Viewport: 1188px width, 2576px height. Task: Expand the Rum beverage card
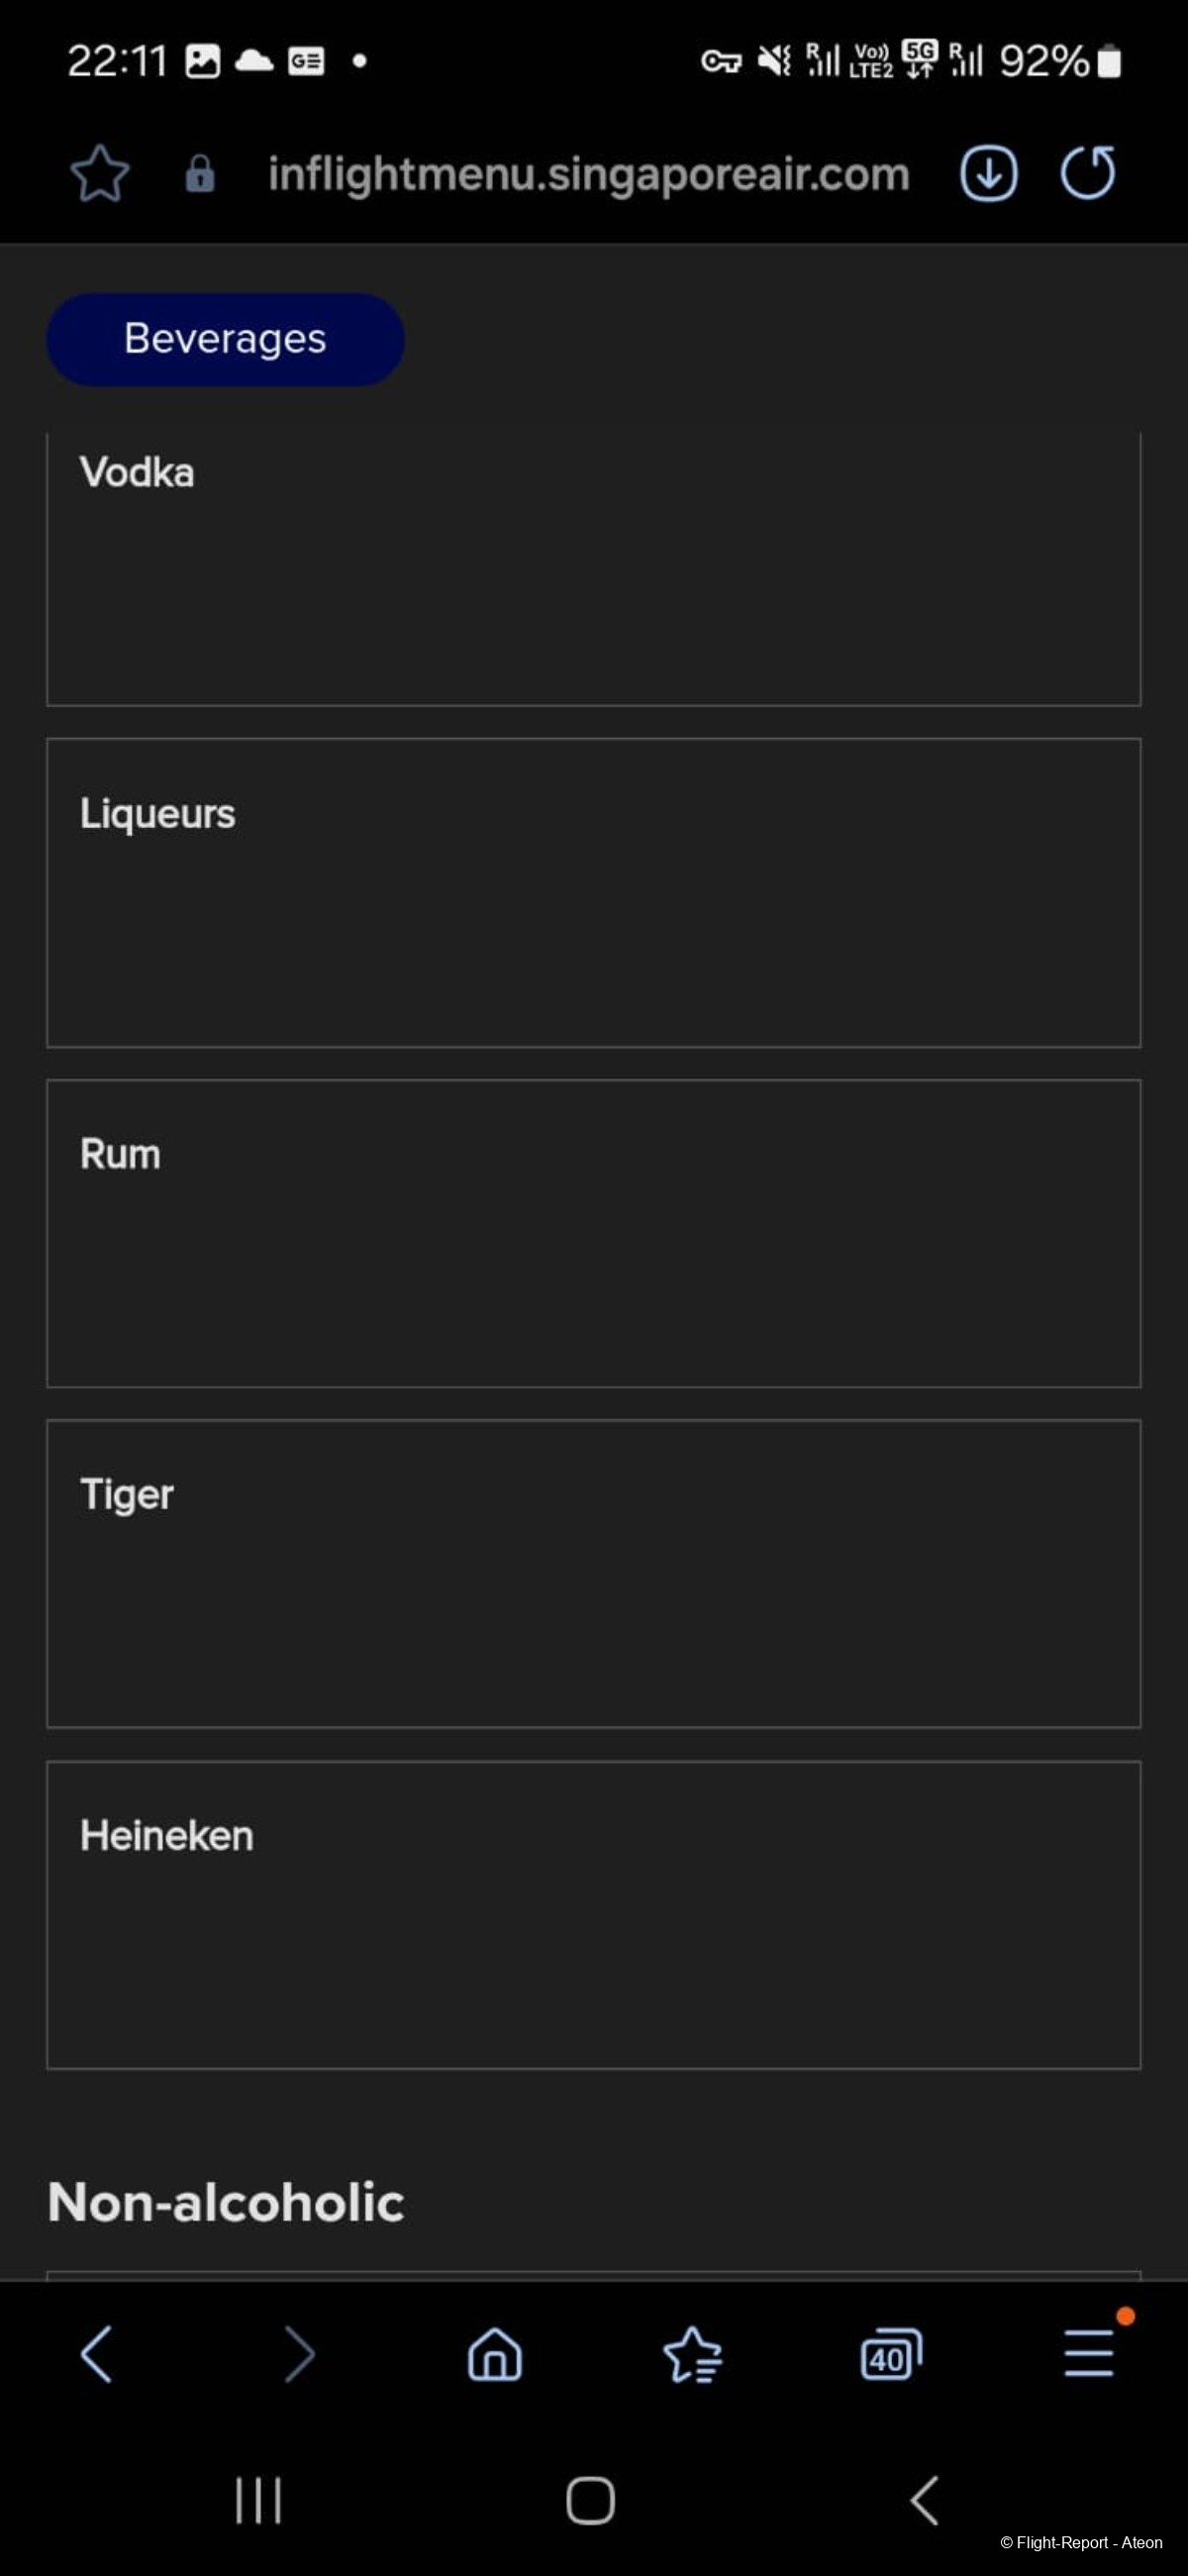pyautogui.click(x=593, y=1233)
